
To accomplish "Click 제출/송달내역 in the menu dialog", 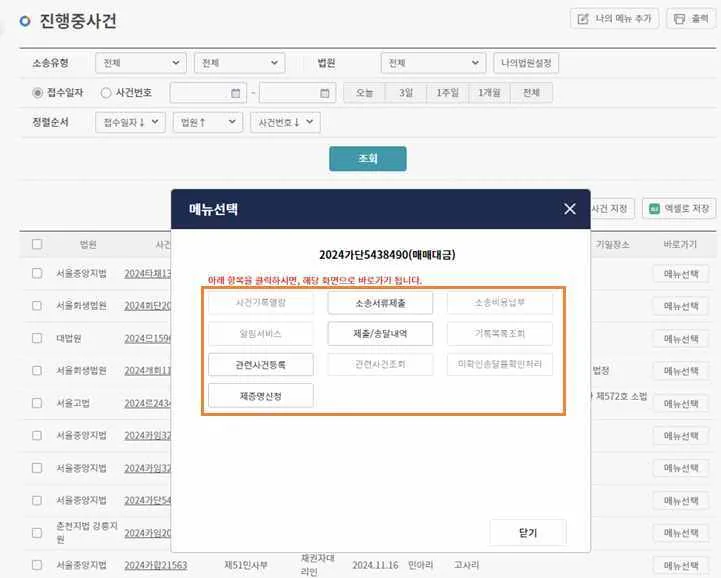I will click(380, 334).
